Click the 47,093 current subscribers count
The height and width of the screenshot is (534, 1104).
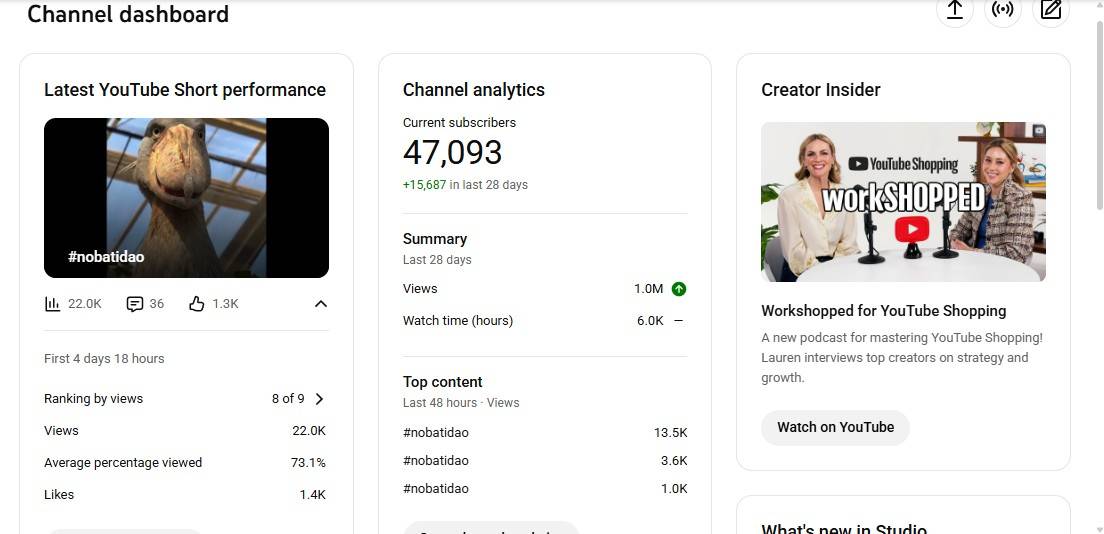(452, 153)
